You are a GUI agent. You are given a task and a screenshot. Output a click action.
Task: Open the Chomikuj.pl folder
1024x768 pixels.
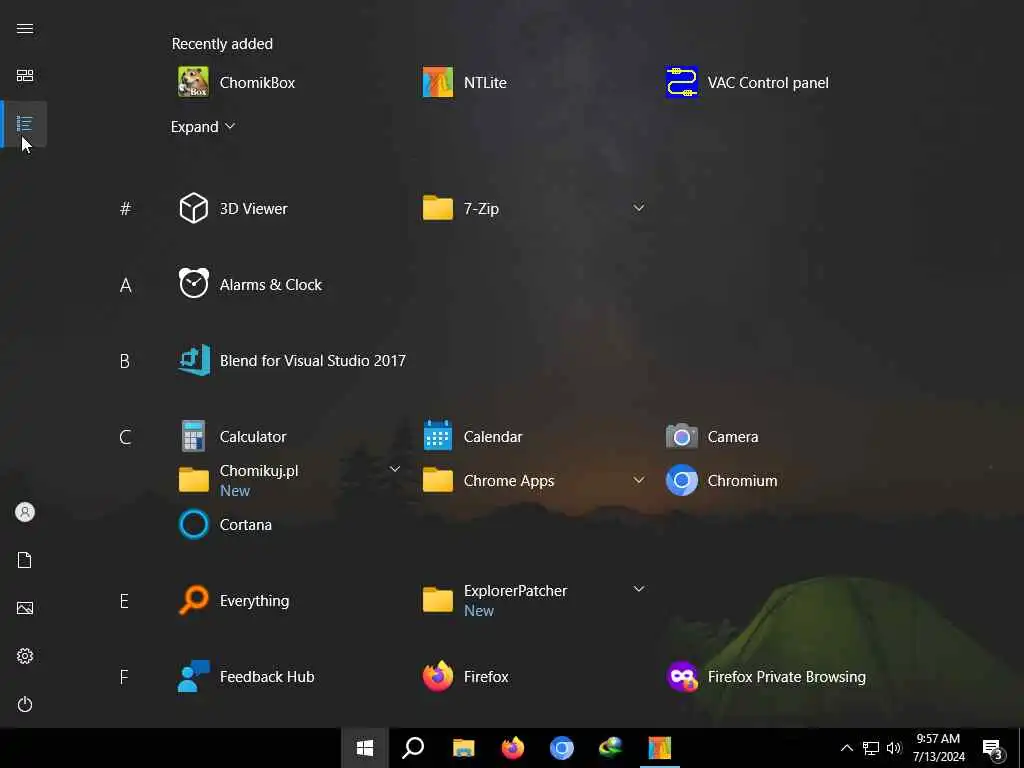point(238,481)
